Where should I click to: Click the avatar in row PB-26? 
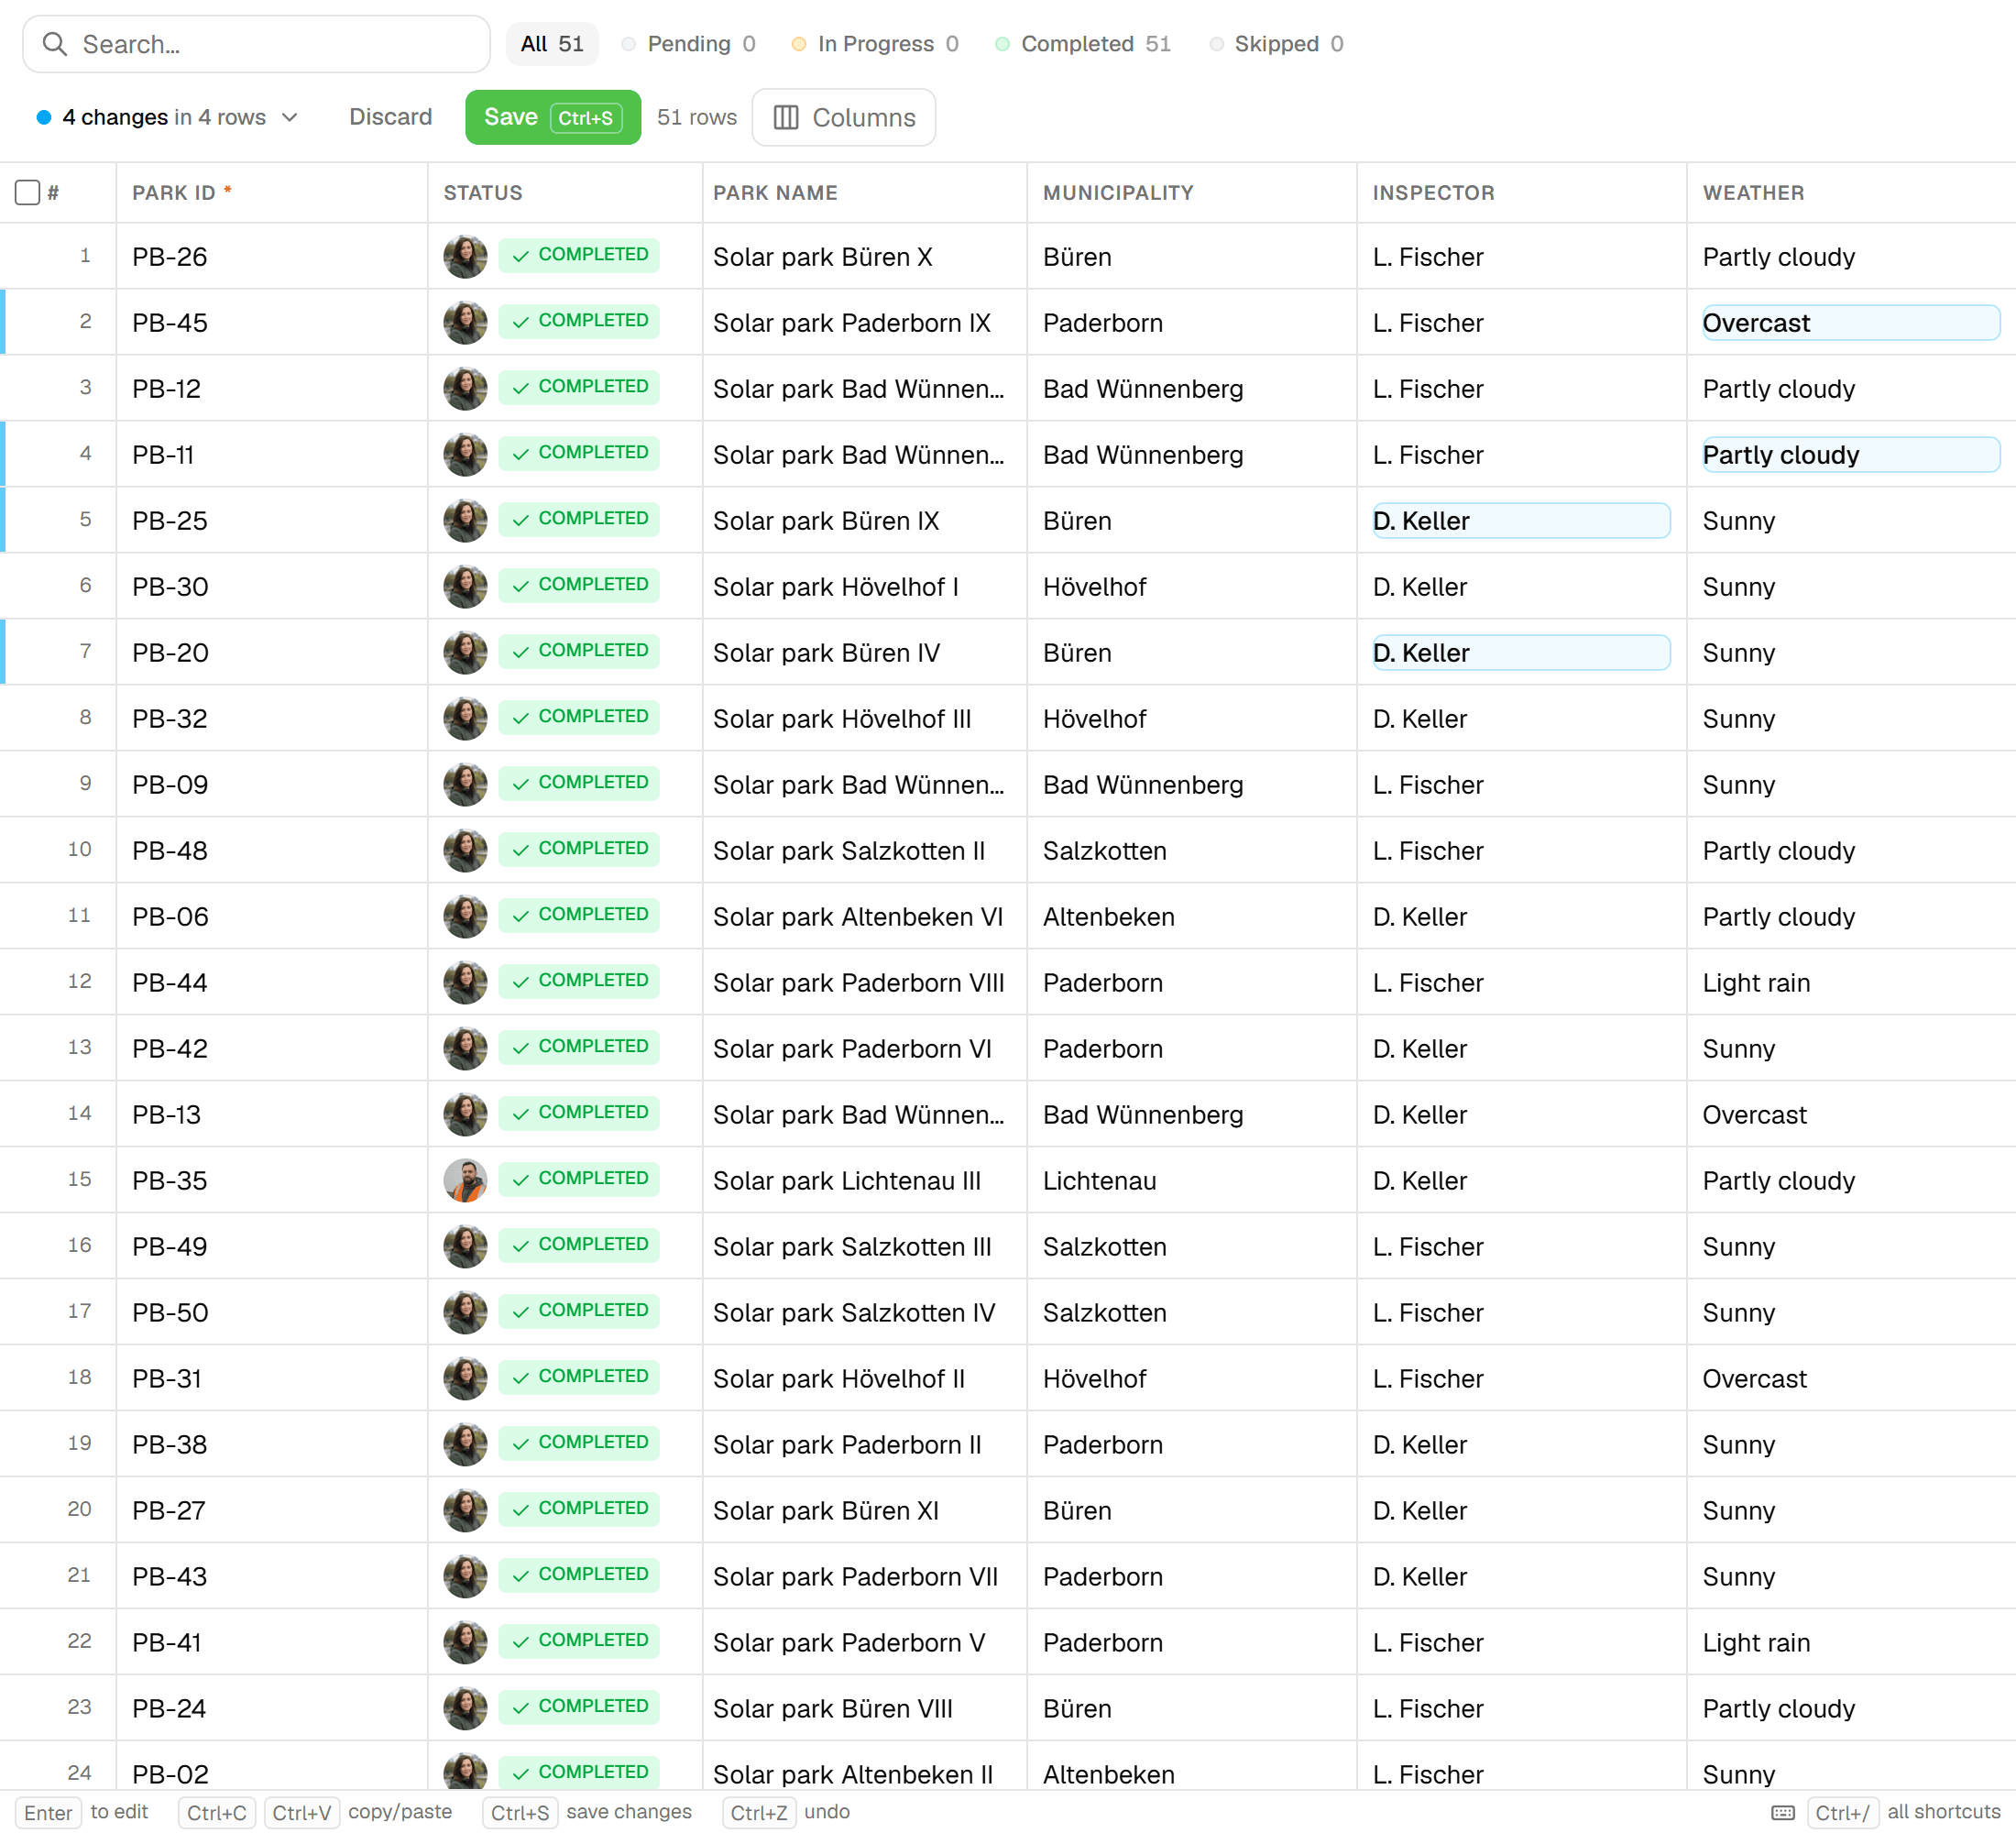pyautogui.click(x=465, y=256)
